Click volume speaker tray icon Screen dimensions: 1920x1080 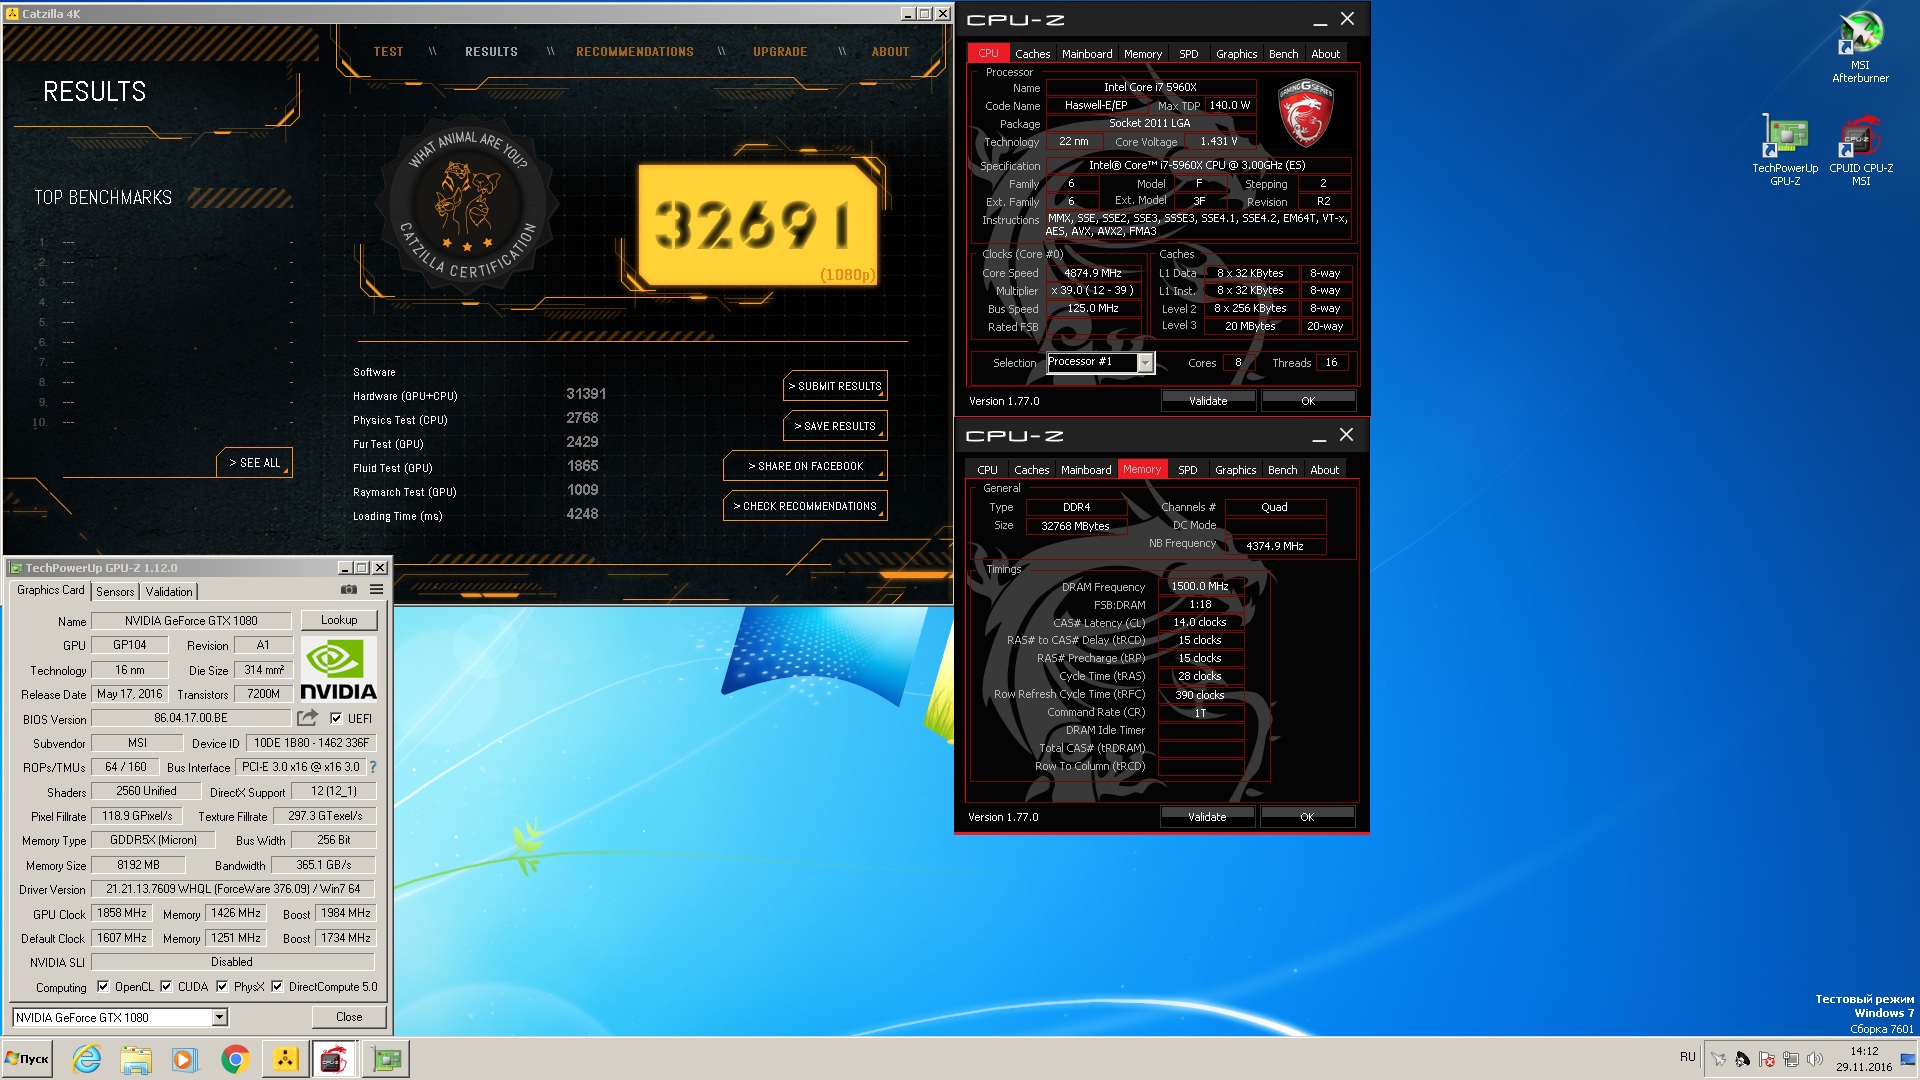(1815, 1059)
